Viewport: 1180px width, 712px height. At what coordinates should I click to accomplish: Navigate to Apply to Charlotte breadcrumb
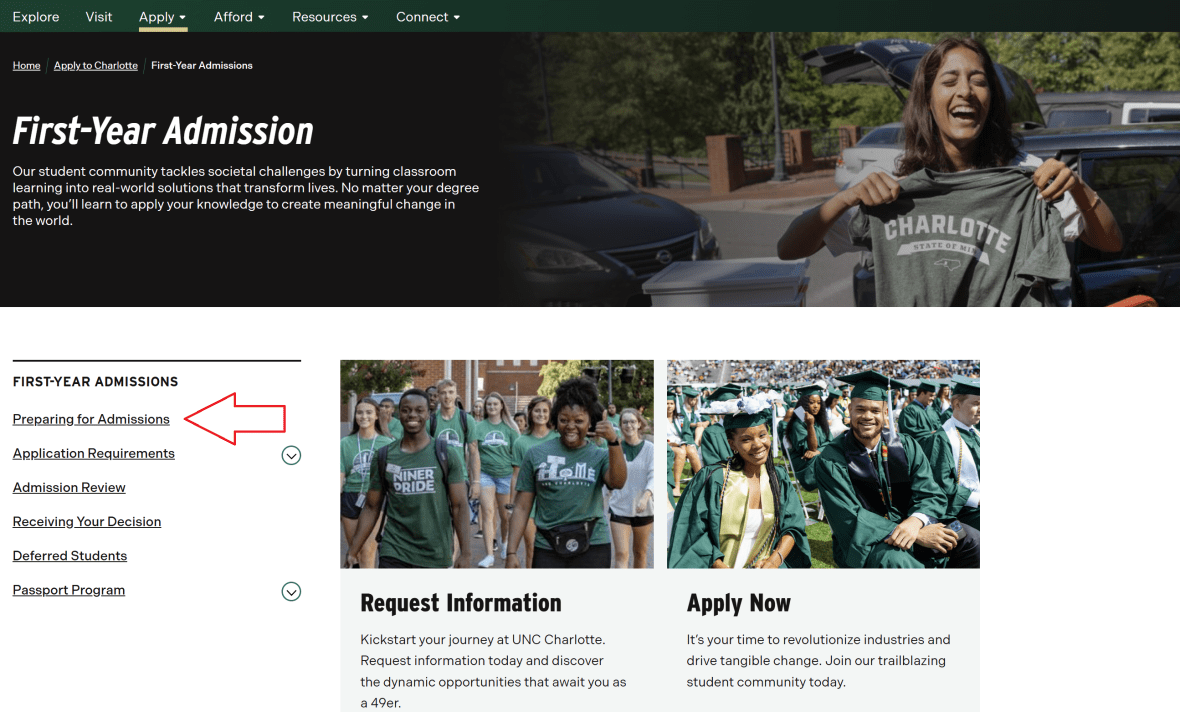tap(96, 66)
